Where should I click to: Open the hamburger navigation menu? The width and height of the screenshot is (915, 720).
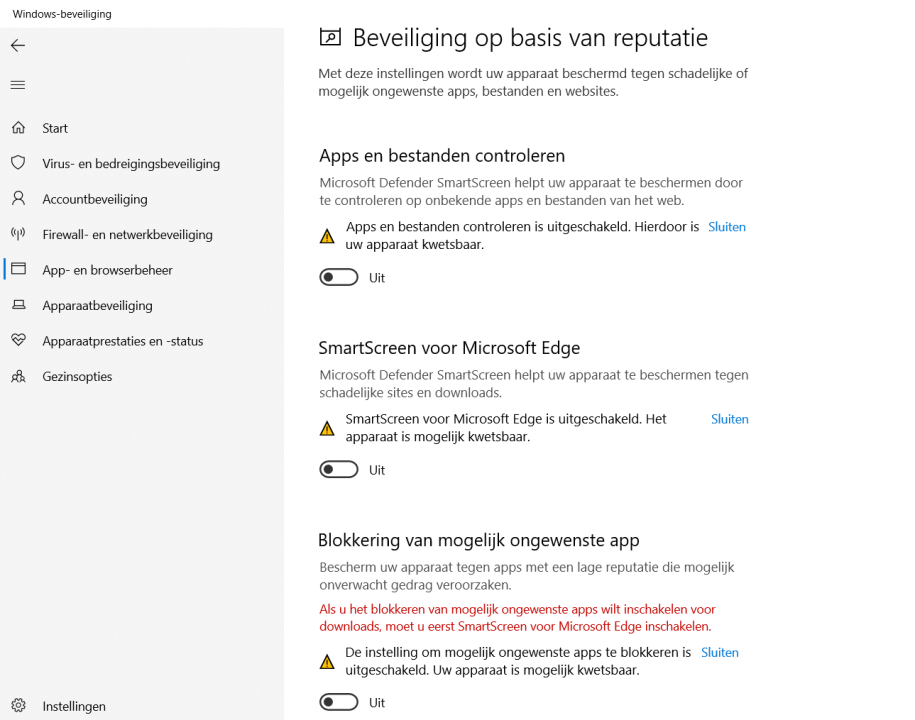coord(18,85)
